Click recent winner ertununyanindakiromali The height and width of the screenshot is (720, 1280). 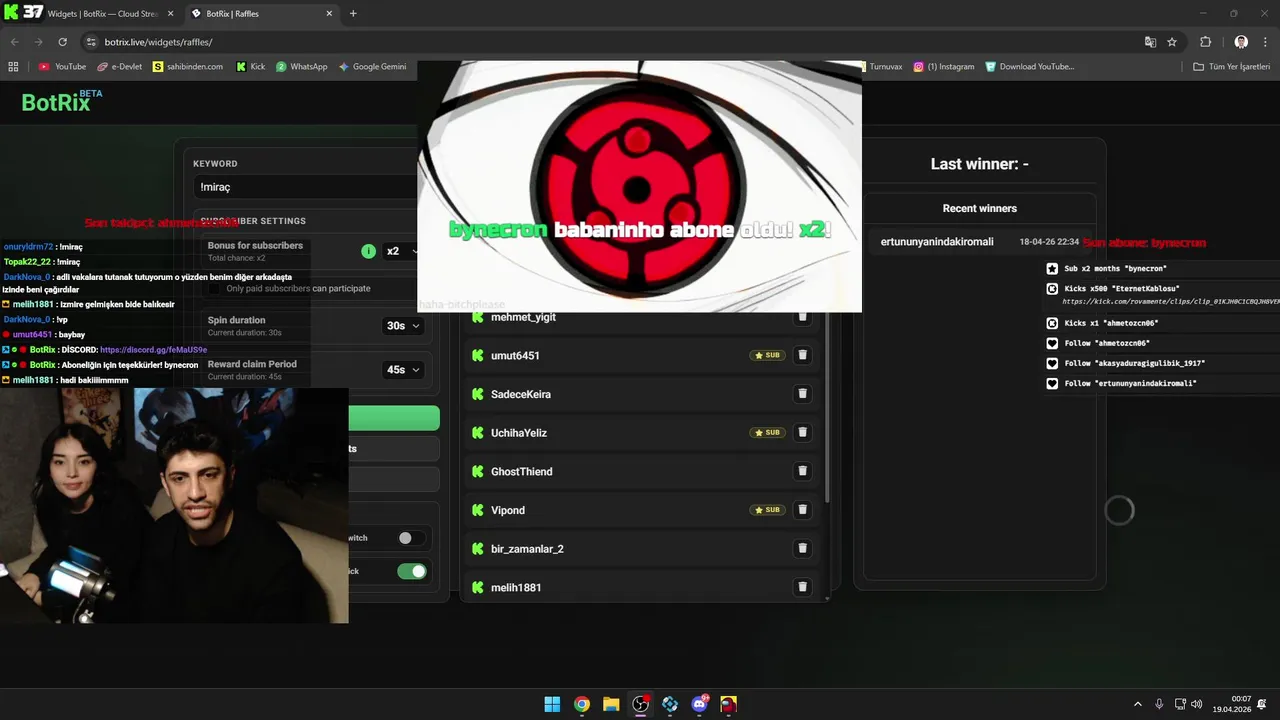(x=937, y=242)
